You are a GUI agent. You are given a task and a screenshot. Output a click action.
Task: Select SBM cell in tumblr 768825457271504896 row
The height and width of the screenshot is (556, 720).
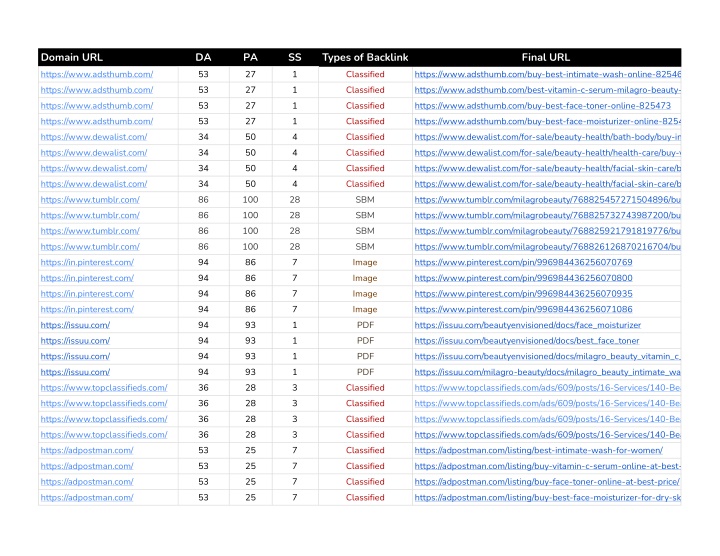coord(365,200)
